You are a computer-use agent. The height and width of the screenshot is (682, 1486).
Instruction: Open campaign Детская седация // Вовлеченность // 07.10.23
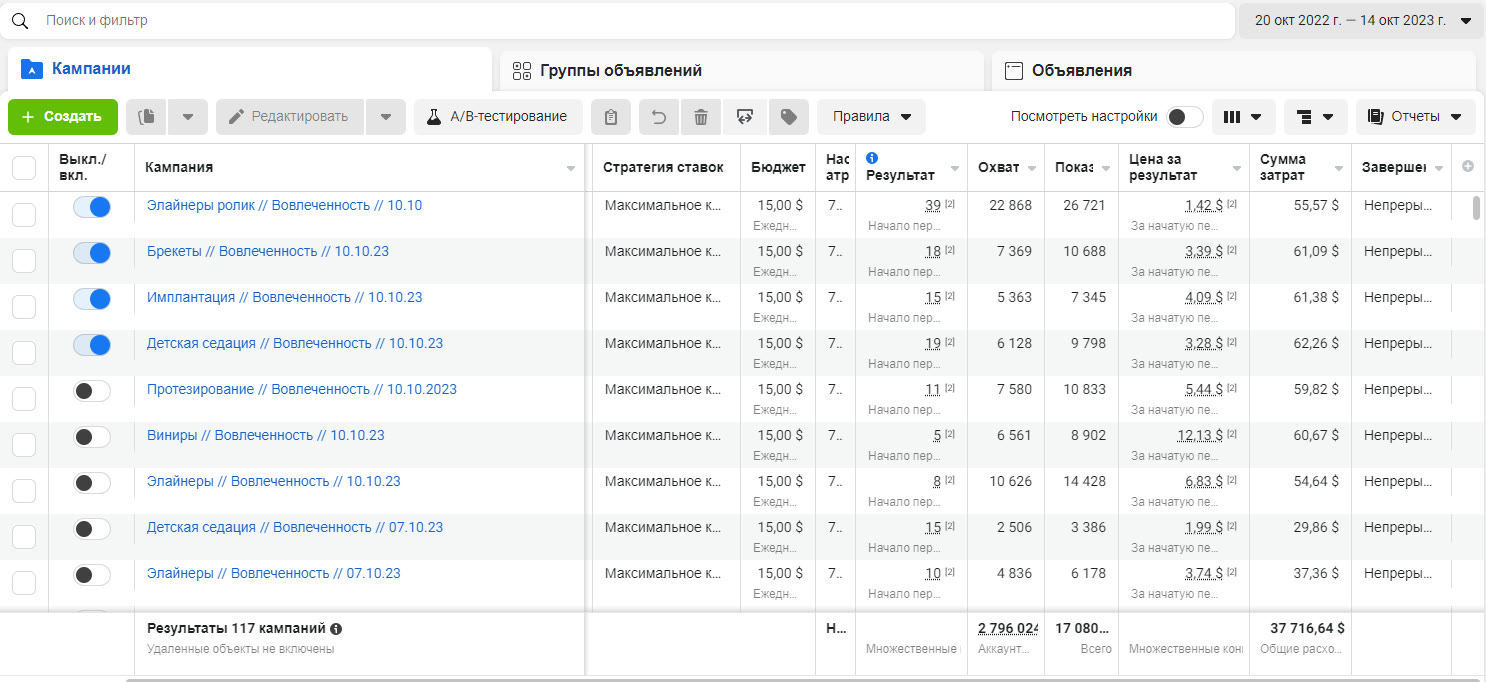295,528
